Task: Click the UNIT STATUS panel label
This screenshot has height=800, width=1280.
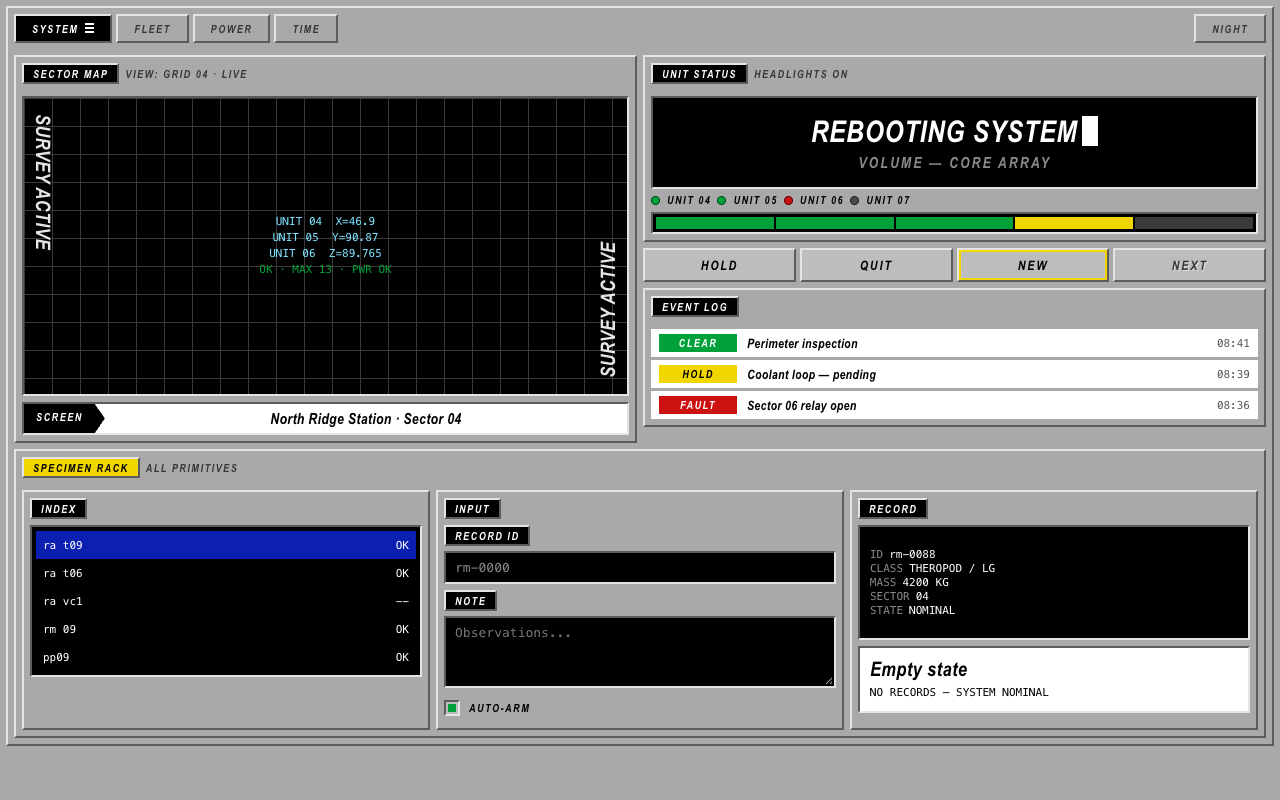Action: [699, 74]
